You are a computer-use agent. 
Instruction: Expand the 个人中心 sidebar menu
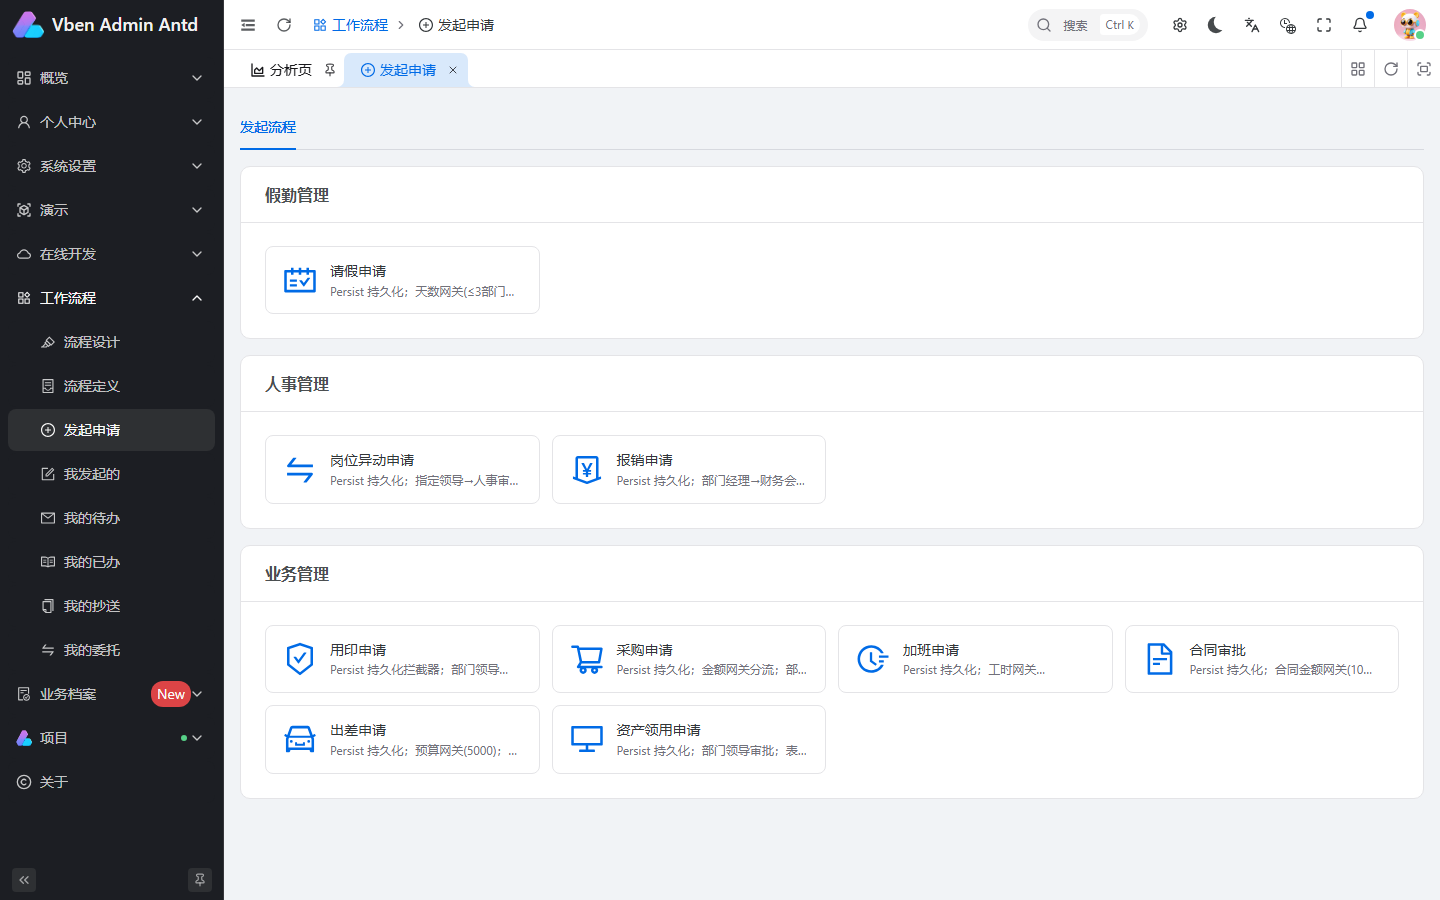pos(111,122)
